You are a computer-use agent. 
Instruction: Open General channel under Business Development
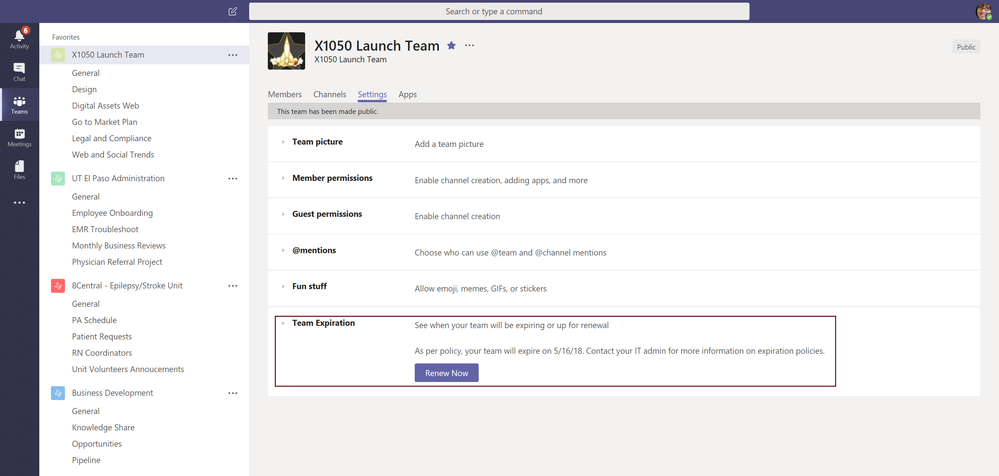pos(85,411)
